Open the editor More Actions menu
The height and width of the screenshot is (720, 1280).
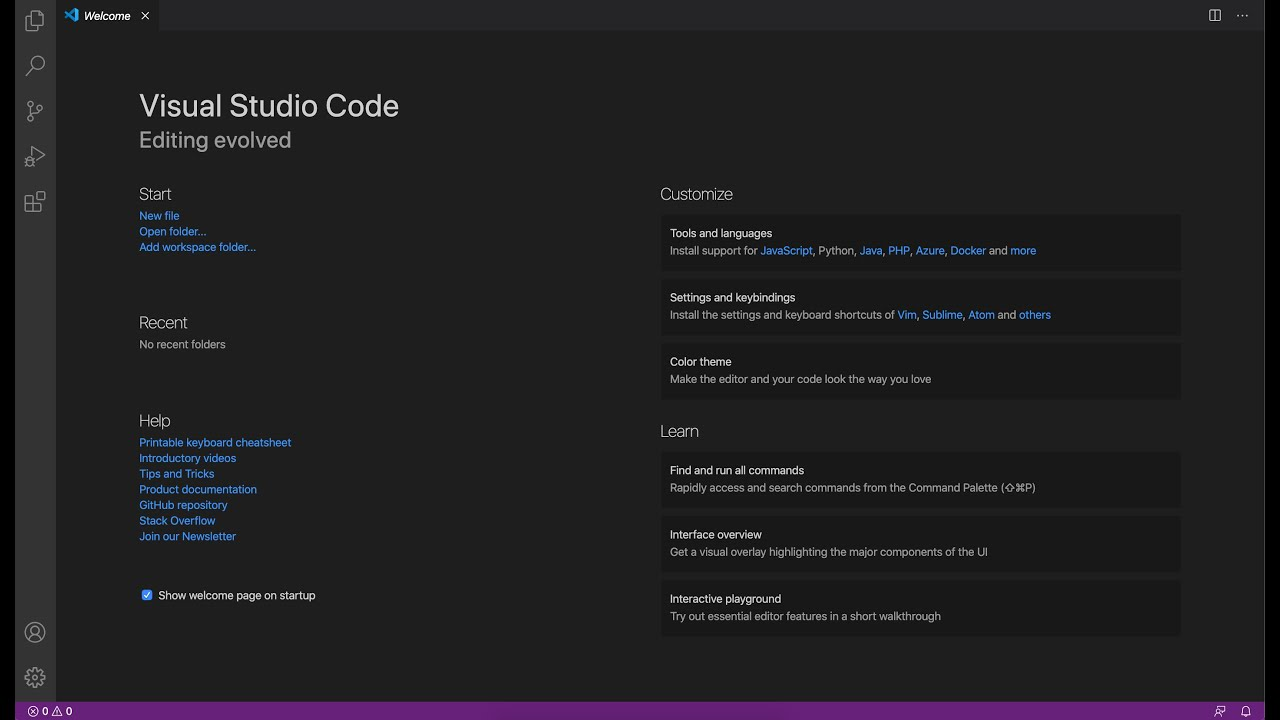[1242, 15]
